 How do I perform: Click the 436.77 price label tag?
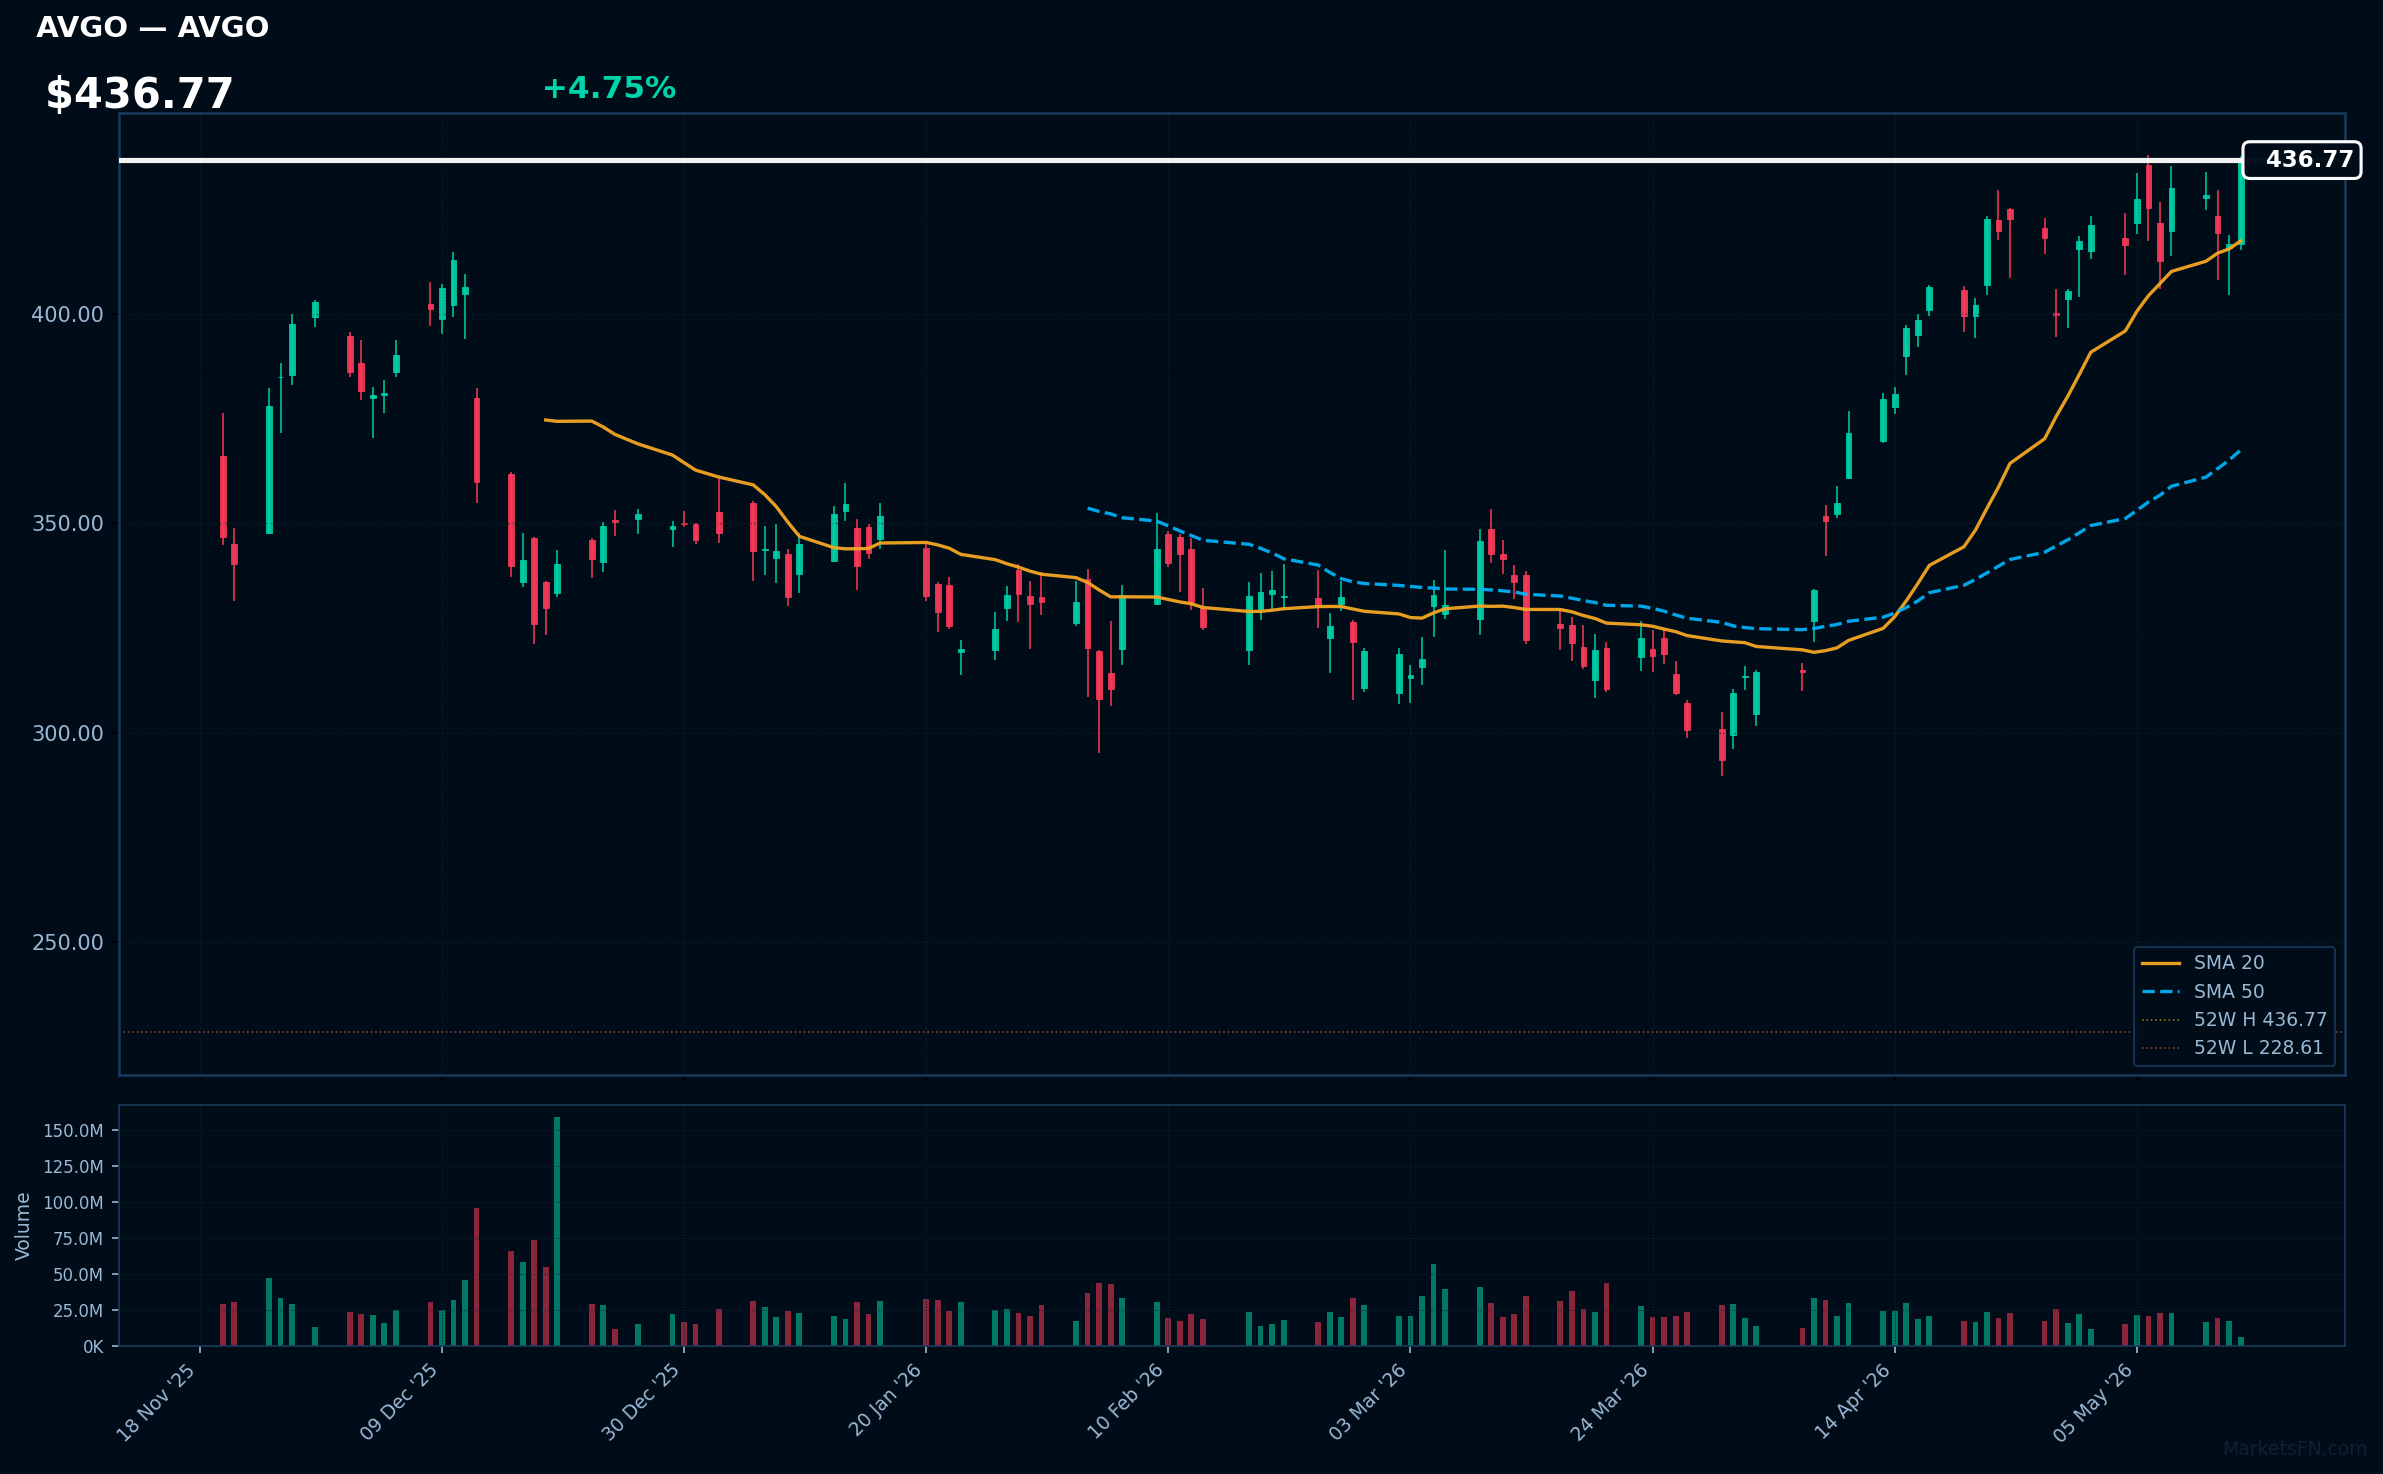pyautogui.click(x=2302, y=160)
